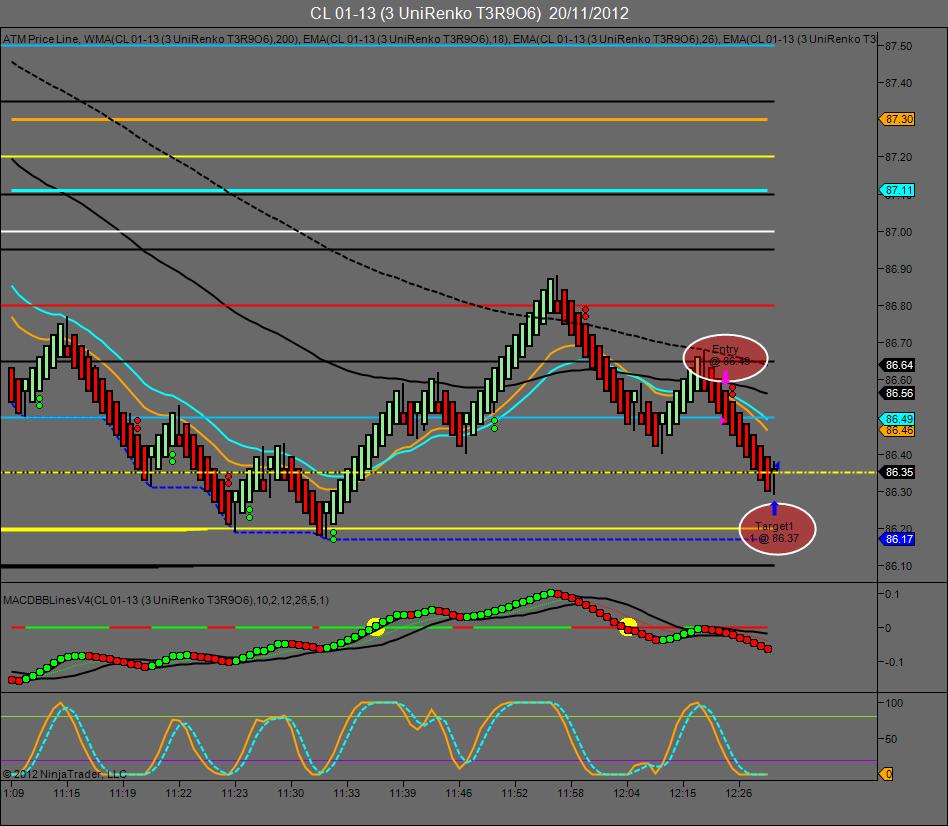Click the 86.70 price axis label
The image size is (948, 826).
(x=898, y=343)
